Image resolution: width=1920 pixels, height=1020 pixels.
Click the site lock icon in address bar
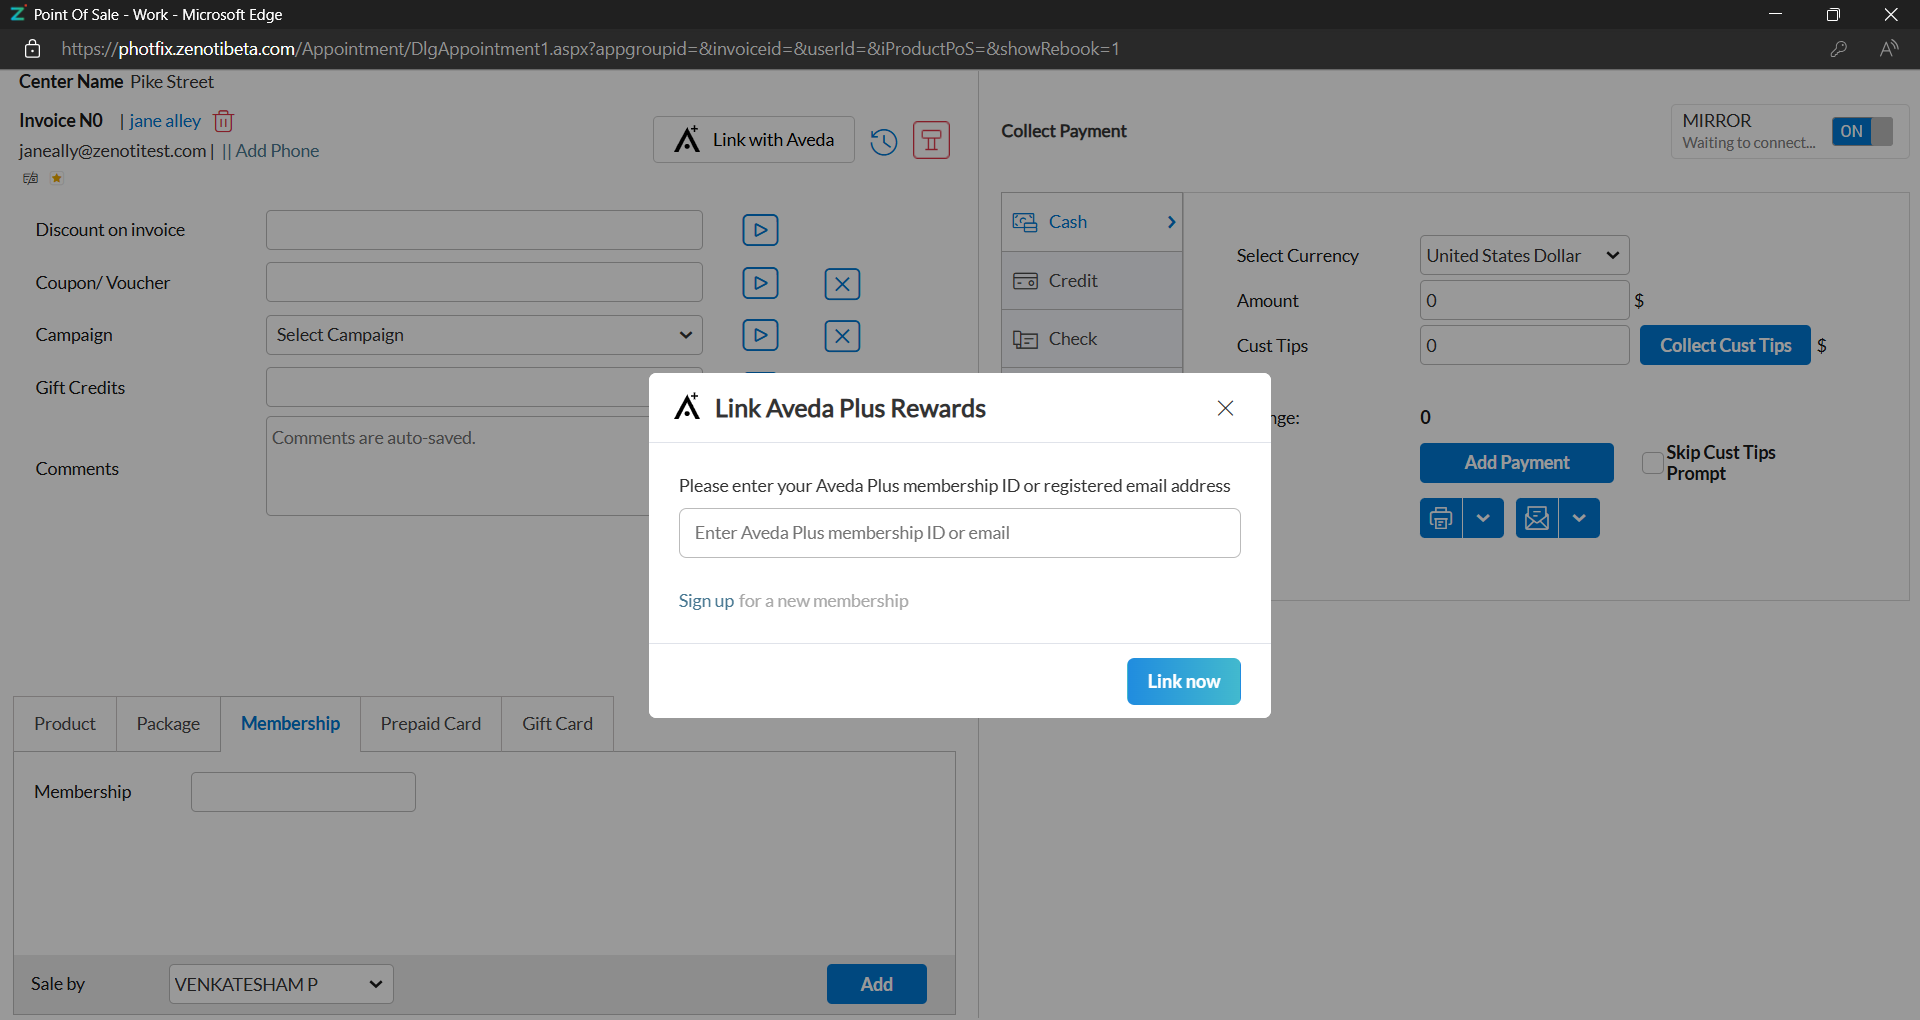coord(32,49)
